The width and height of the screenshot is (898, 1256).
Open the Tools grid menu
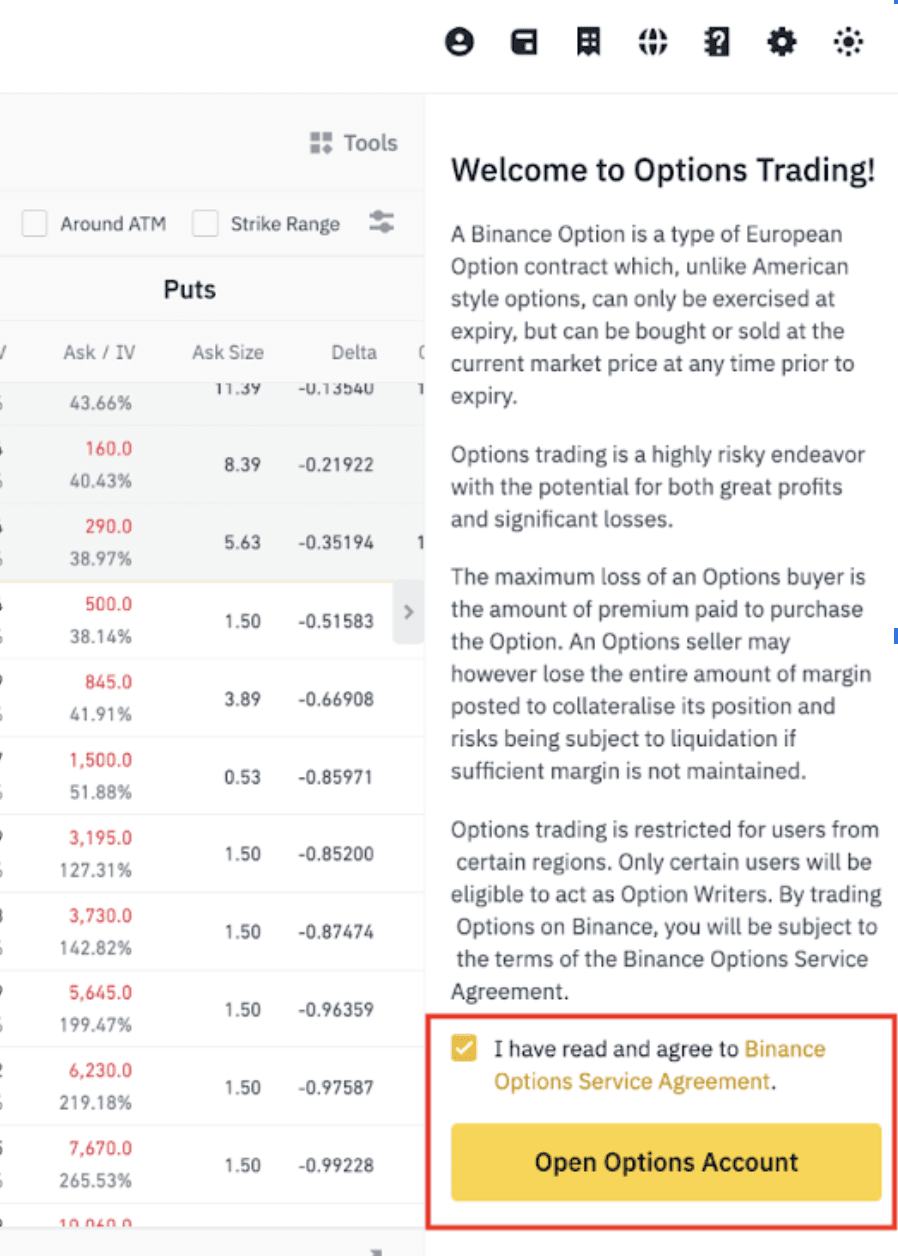(354, 143)
